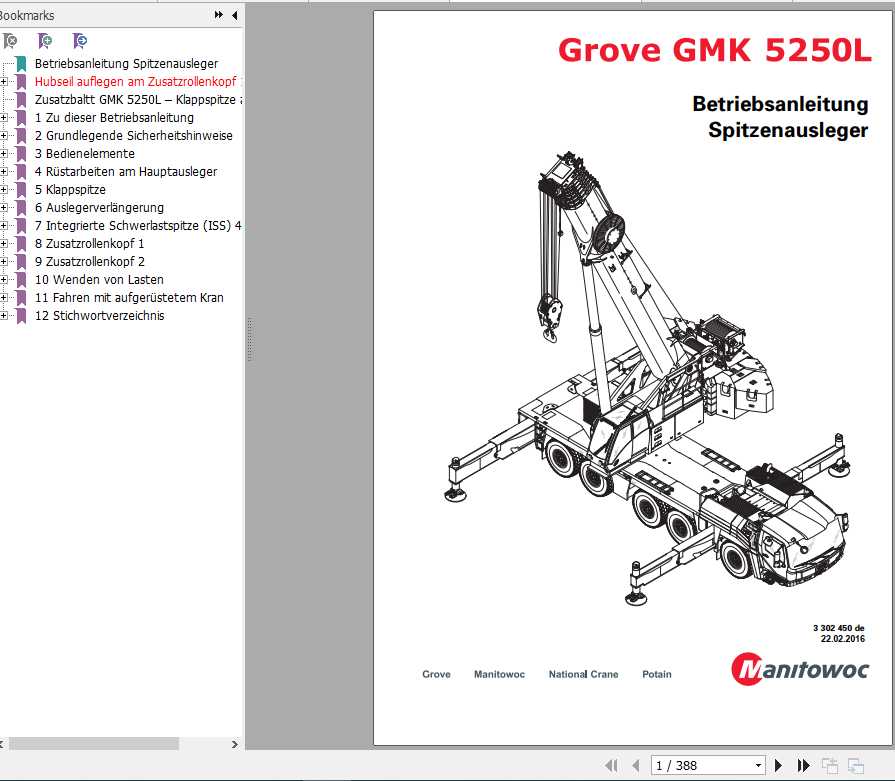
Task: Click the last page navigation icon
Action: 804,766
